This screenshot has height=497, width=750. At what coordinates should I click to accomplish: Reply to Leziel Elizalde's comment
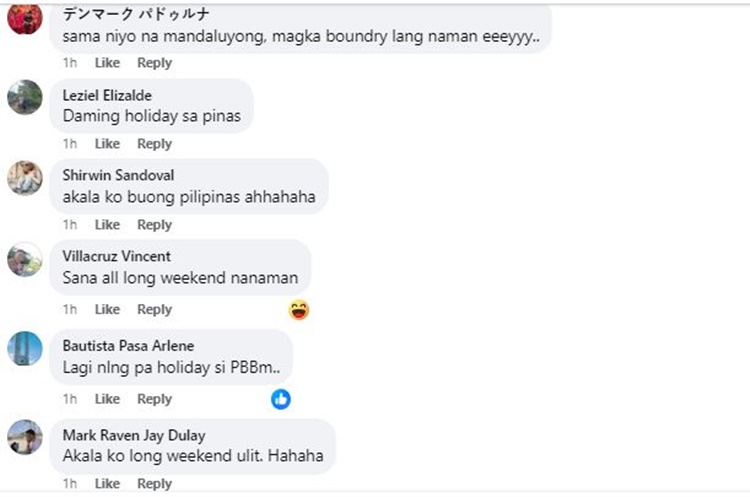click(x=154, y=144)
